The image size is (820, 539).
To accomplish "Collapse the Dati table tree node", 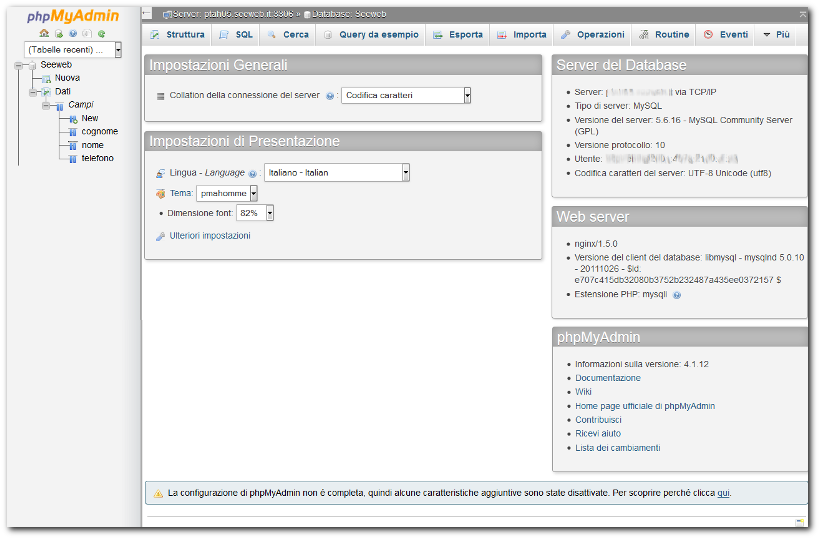I will [x=32, y=92].
